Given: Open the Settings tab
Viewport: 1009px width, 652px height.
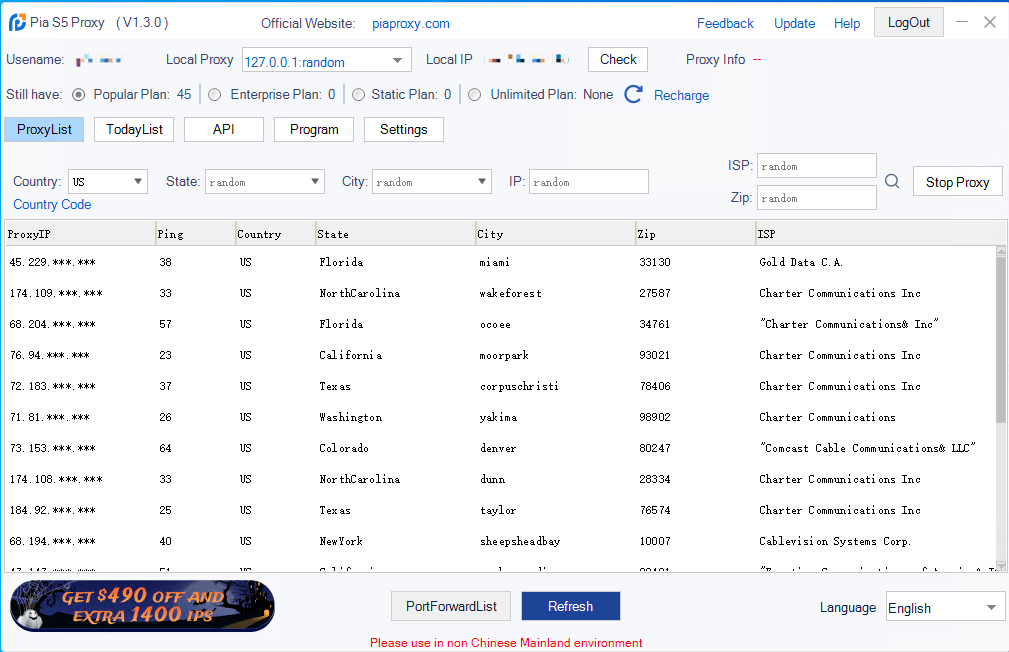Looking at the screenshot, I should point(403,129).
